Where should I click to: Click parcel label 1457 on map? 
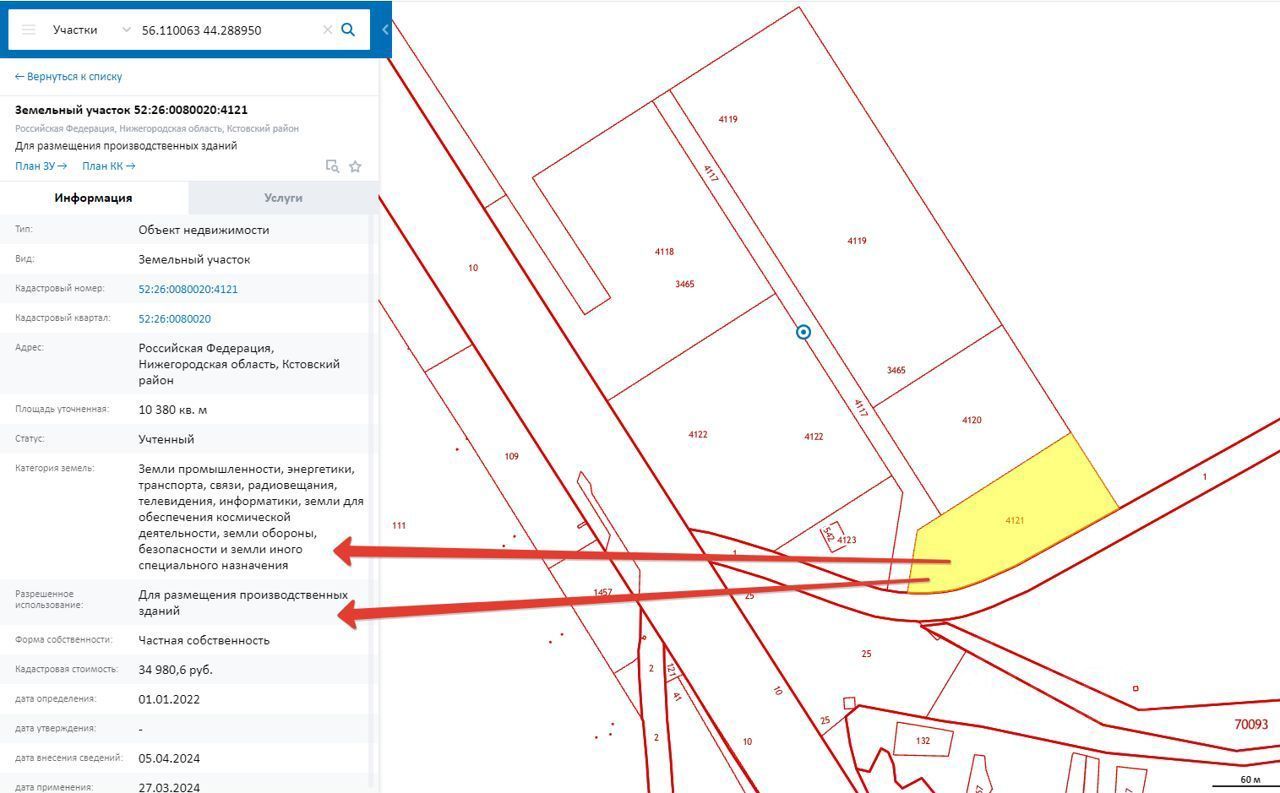(x=602, y=593)
